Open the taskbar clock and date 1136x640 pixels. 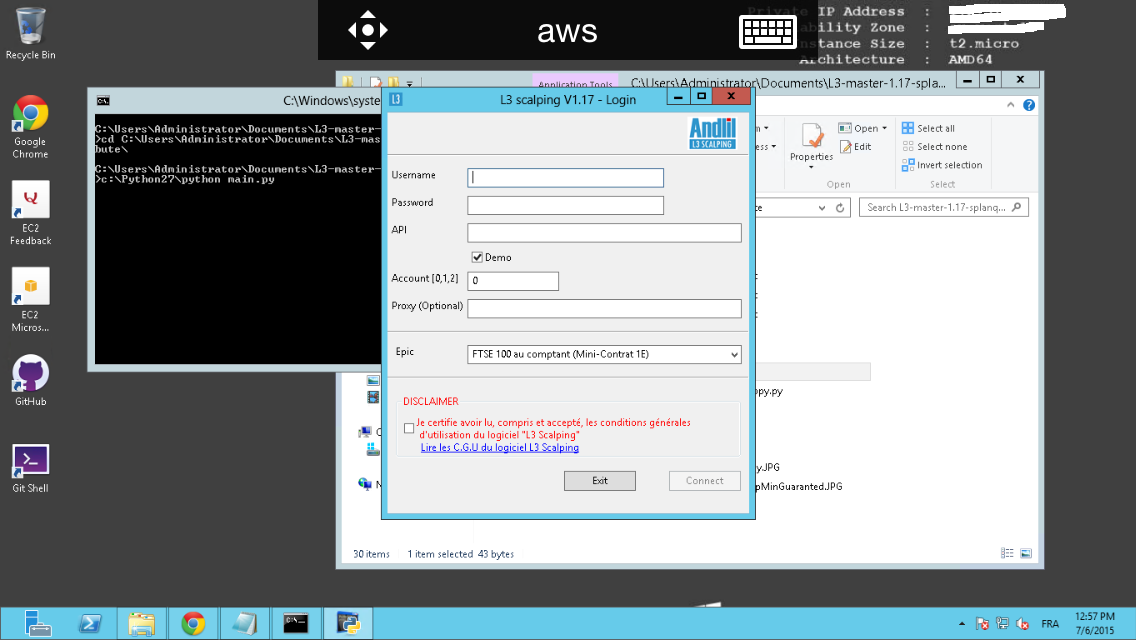pyautogui.click(x=1095, y=623)
